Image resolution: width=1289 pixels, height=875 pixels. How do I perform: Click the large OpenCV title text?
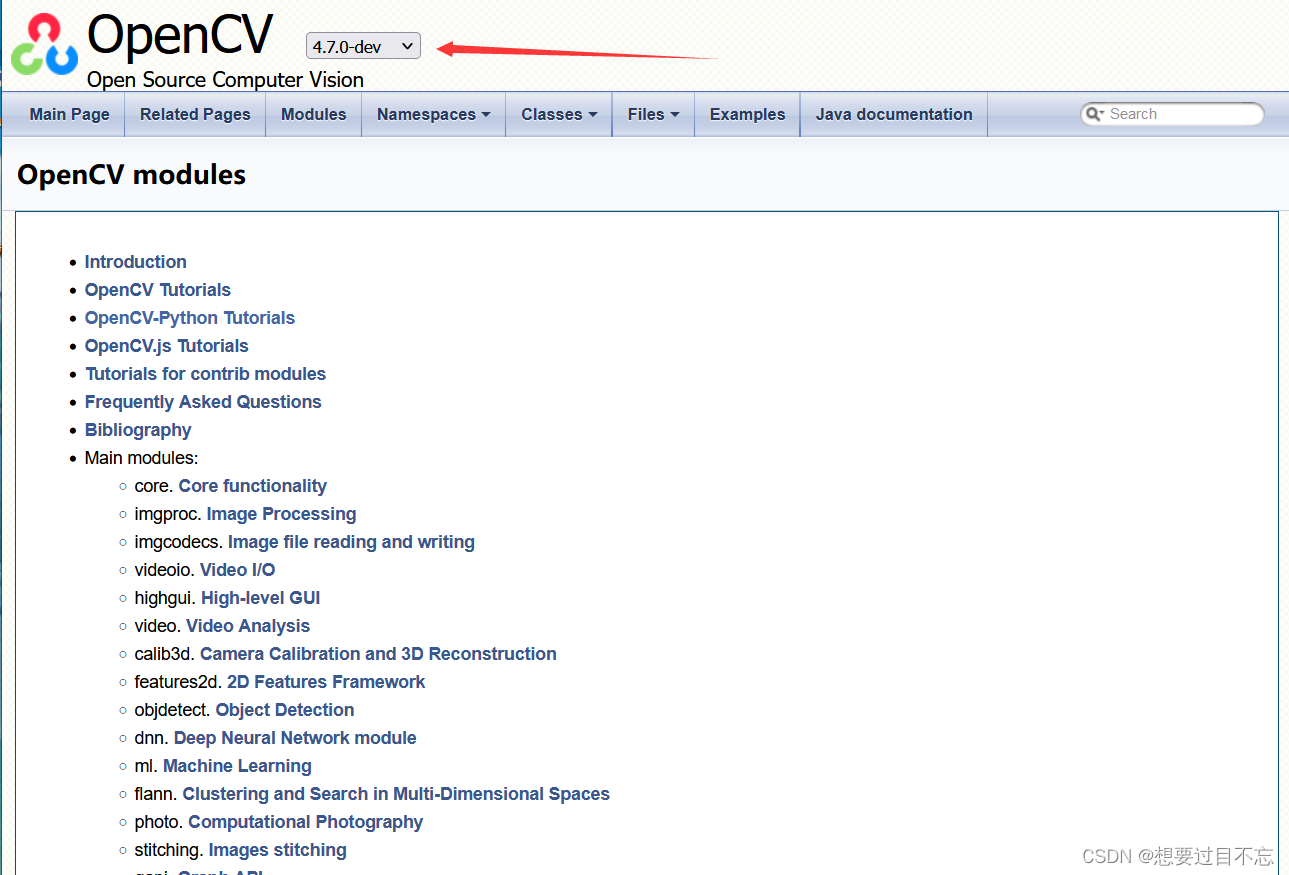(x=180, y=35)
